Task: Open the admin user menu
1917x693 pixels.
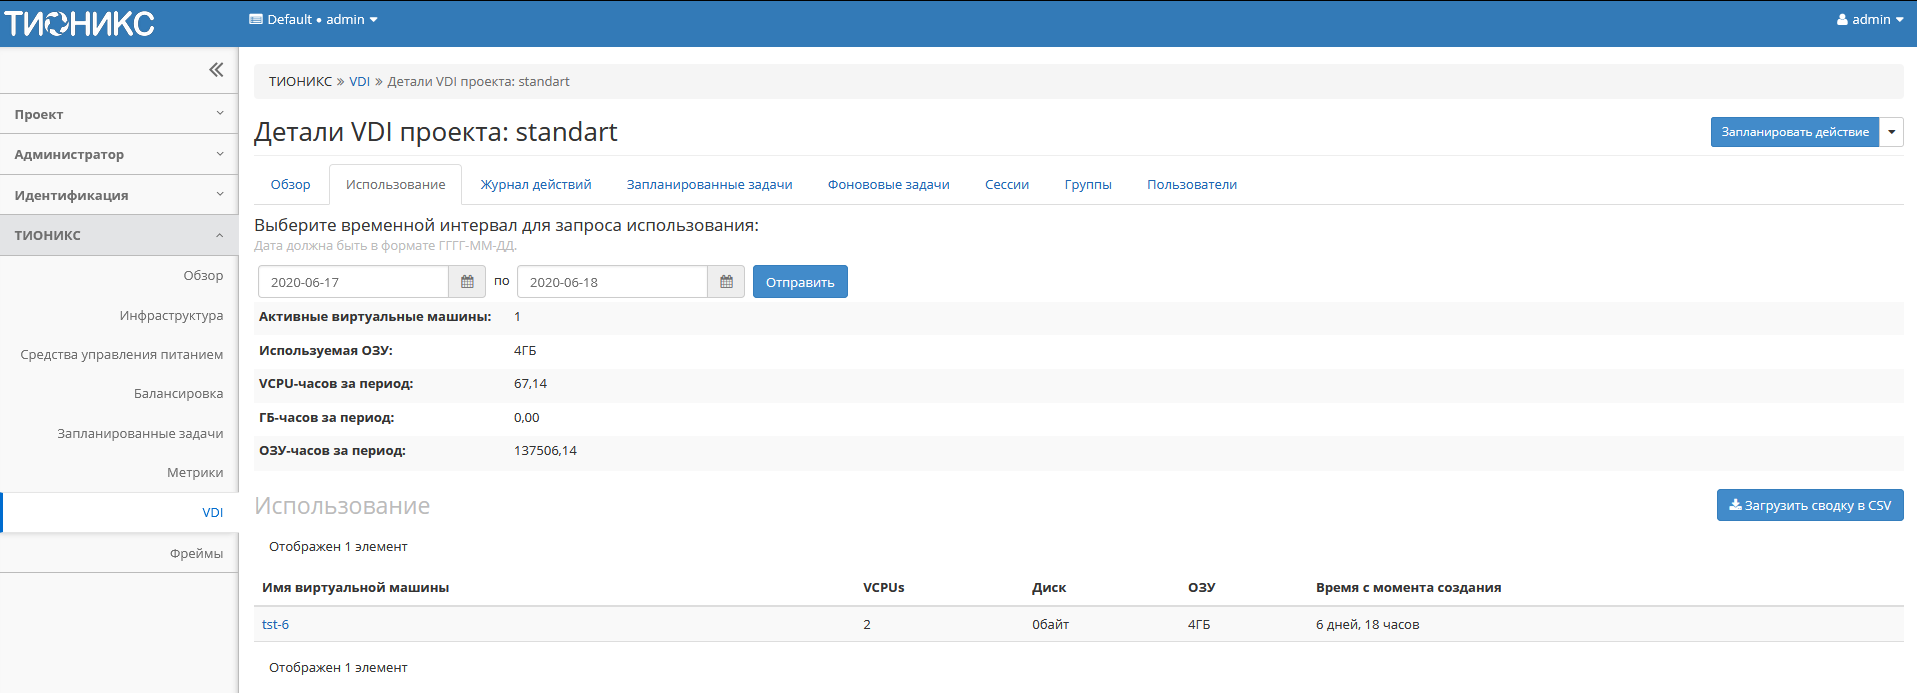Action: point(1869,20)
